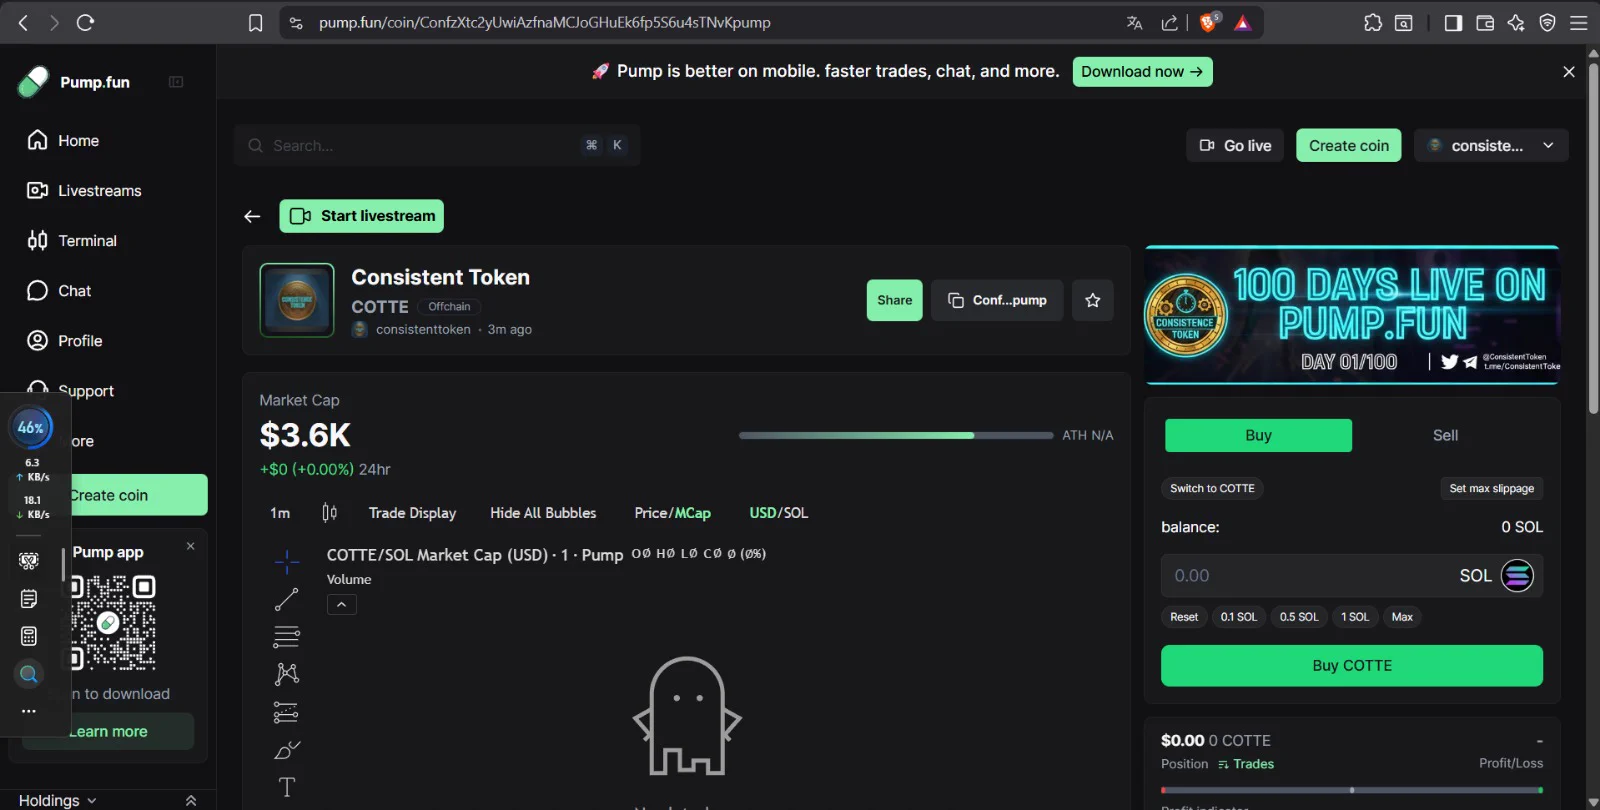Screen dimensions: 1600x810
Task: Select the chart text annotation tool
Action: click(x=287, y=787)
